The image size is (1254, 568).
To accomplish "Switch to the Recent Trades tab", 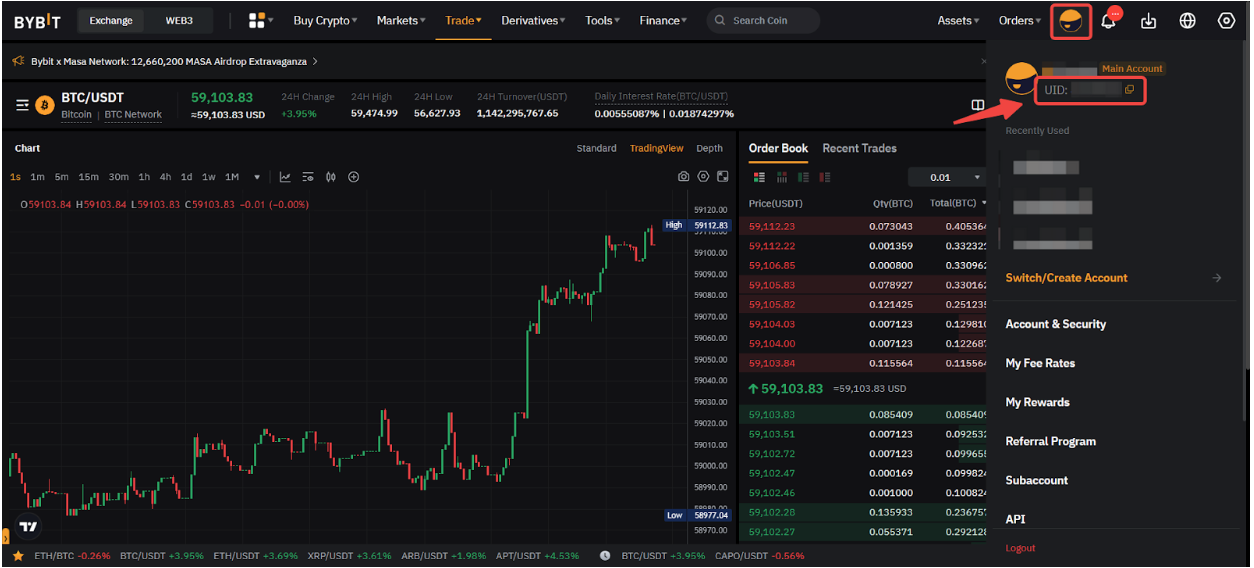I will click(859, 148).
